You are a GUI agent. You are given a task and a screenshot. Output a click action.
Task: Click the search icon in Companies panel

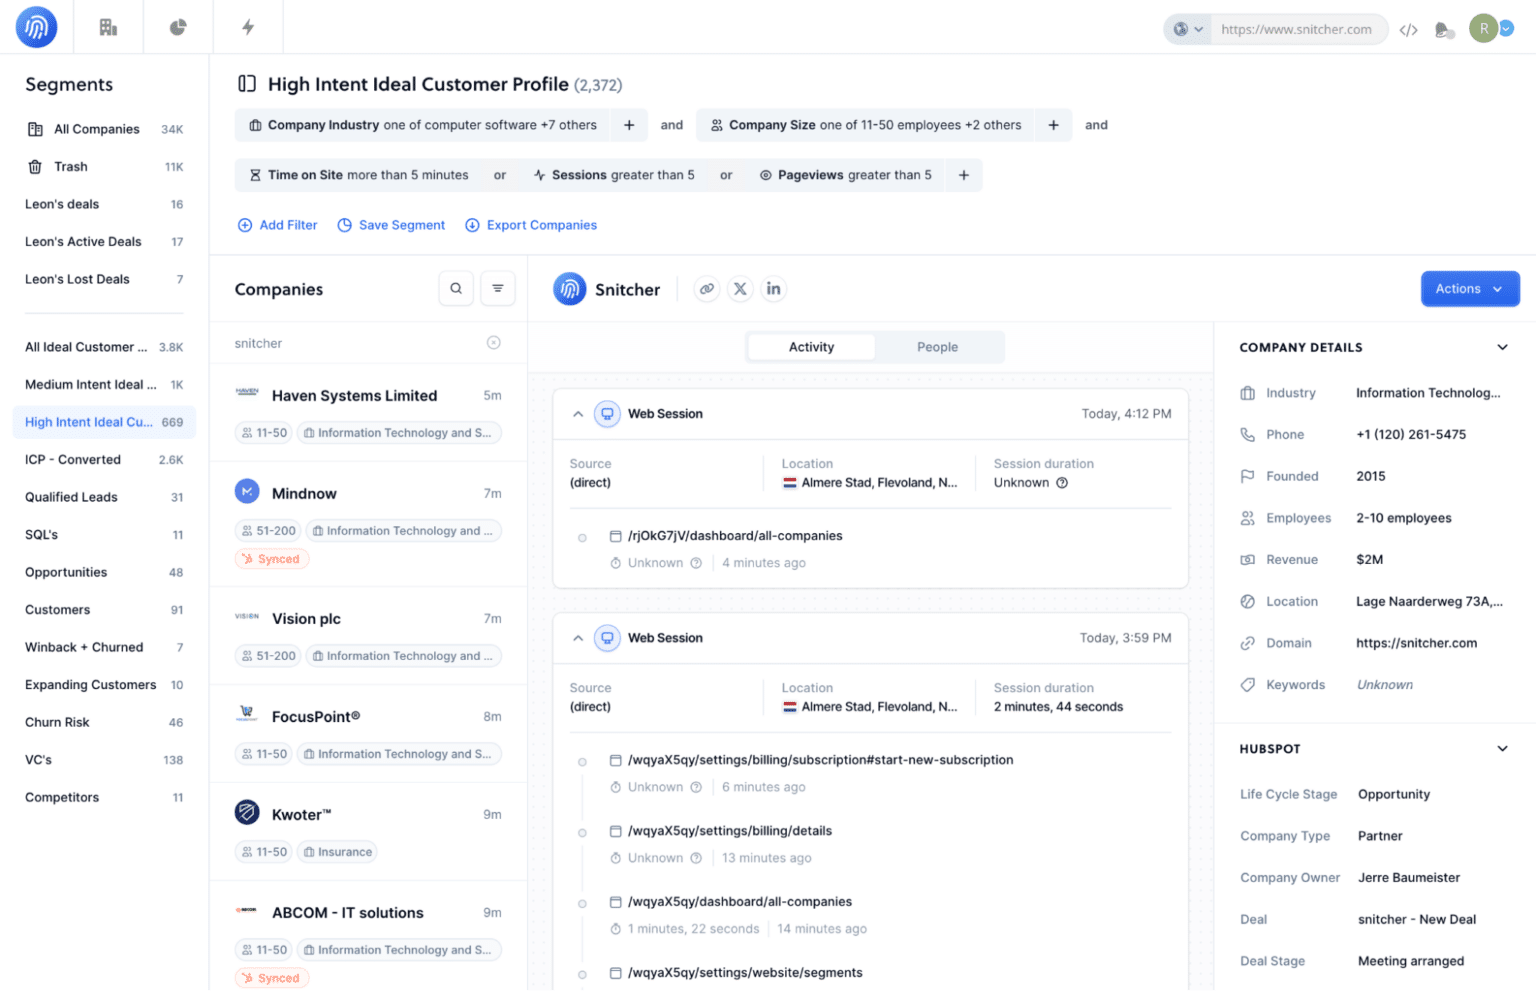click(x=456, y=289)
